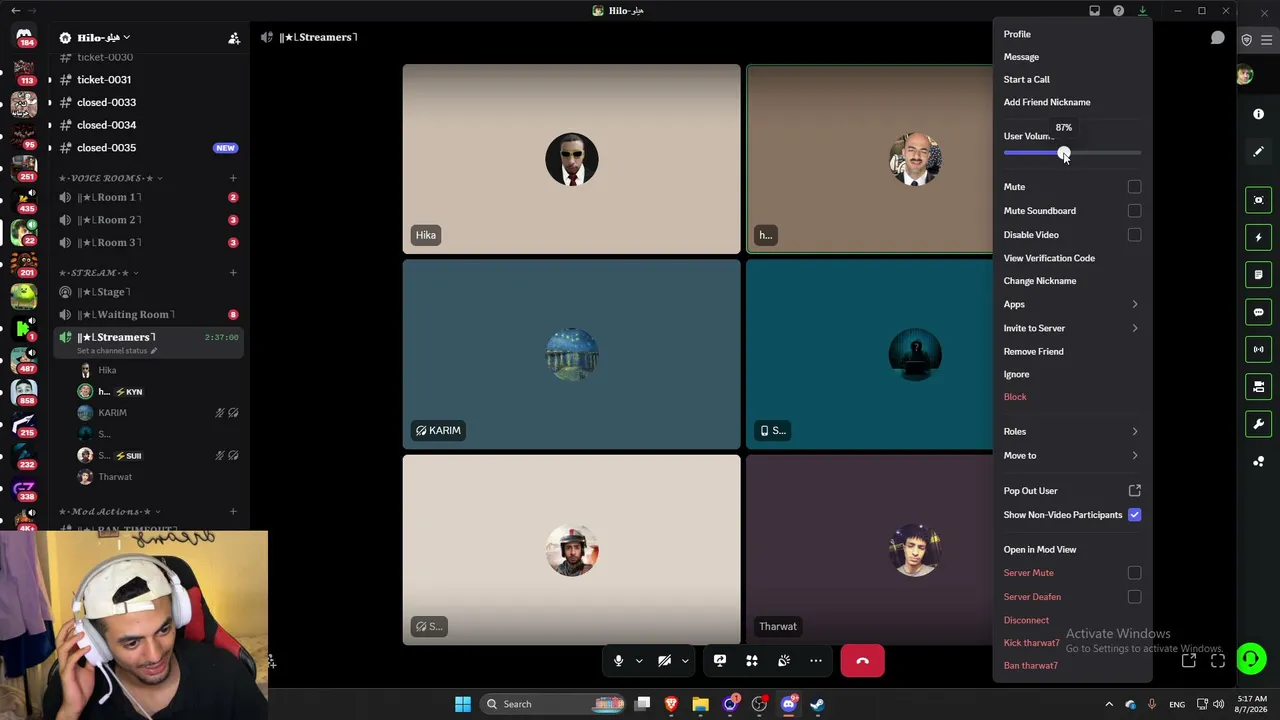The image size is (1280, 720).
Task: Collapse the Mod Actions category
Action: click(x=109, y=511)
